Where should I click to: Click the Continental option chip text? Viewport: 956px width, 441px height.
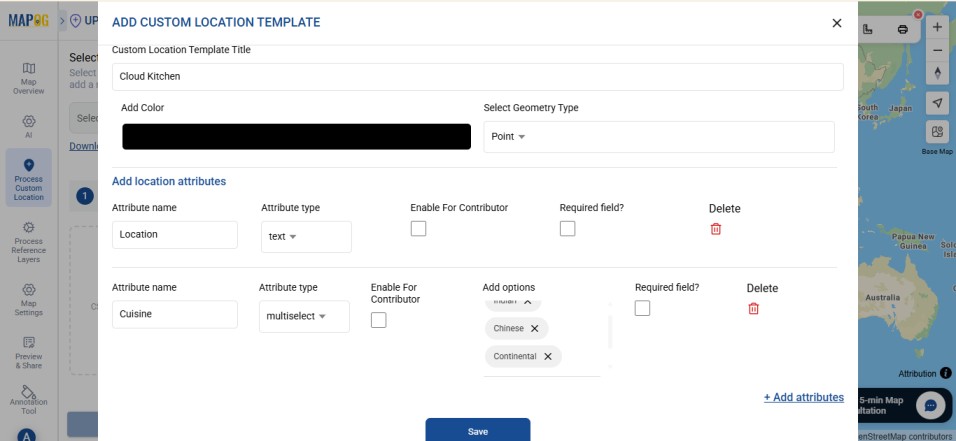515,356
